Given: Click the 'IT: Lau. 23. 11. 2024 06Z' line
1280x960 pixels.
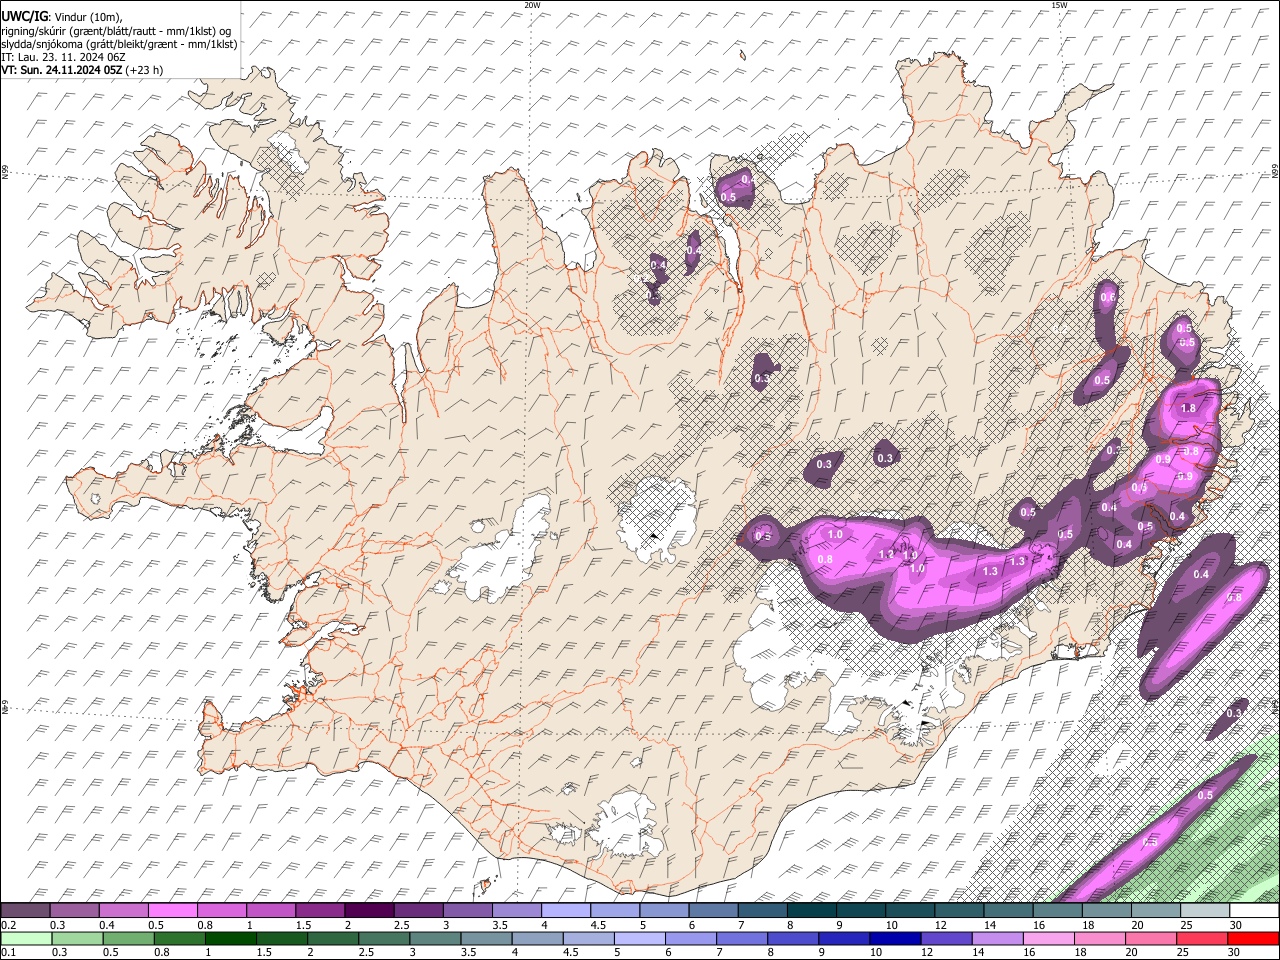Looking at the screenshot, I should (65, 57).
